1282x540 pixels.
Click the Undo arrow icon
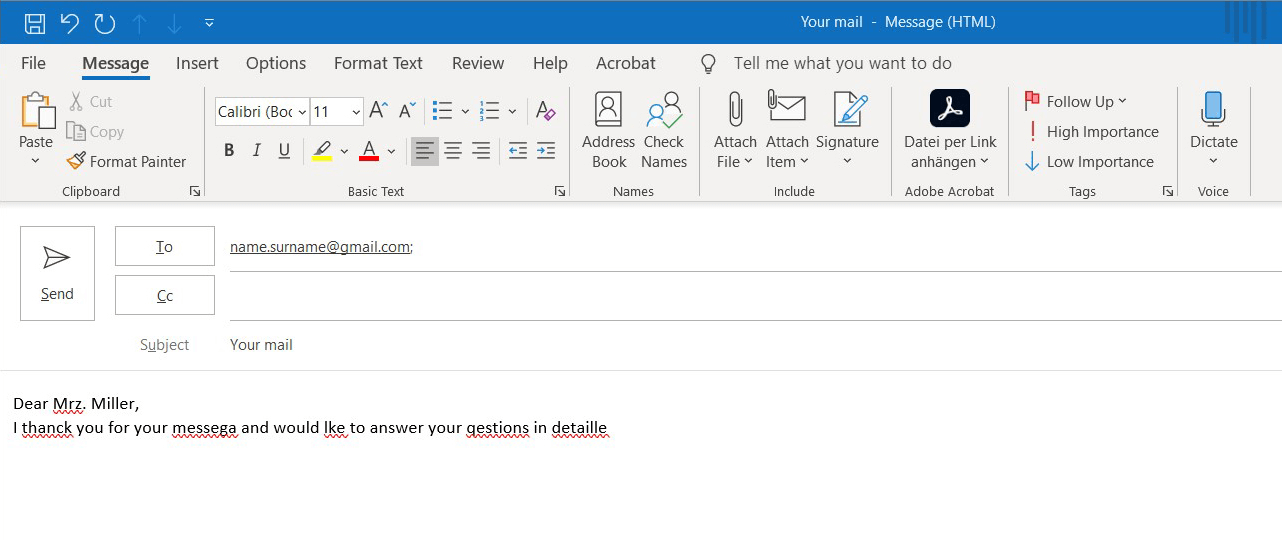pyautogui.click(x=69, y=22)
